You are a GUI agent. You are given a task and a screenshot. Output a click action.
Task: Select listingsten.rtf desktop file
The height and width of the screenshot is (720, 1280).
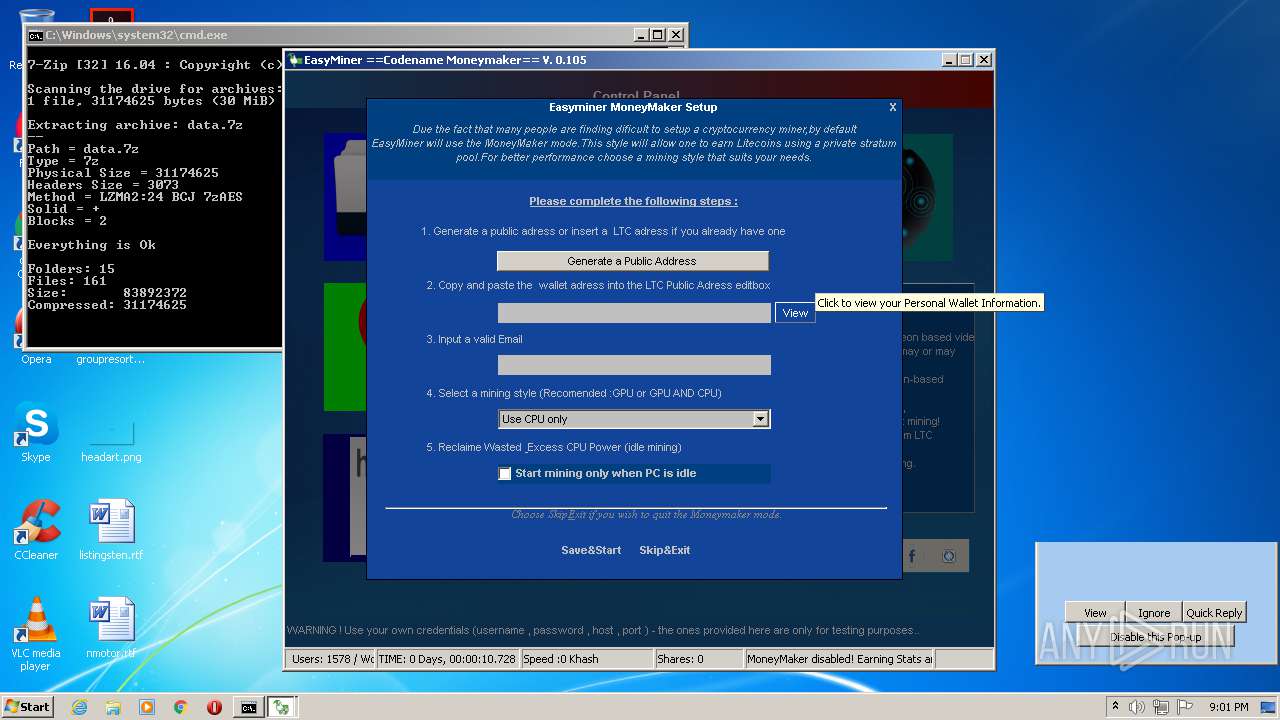[111, 530]
